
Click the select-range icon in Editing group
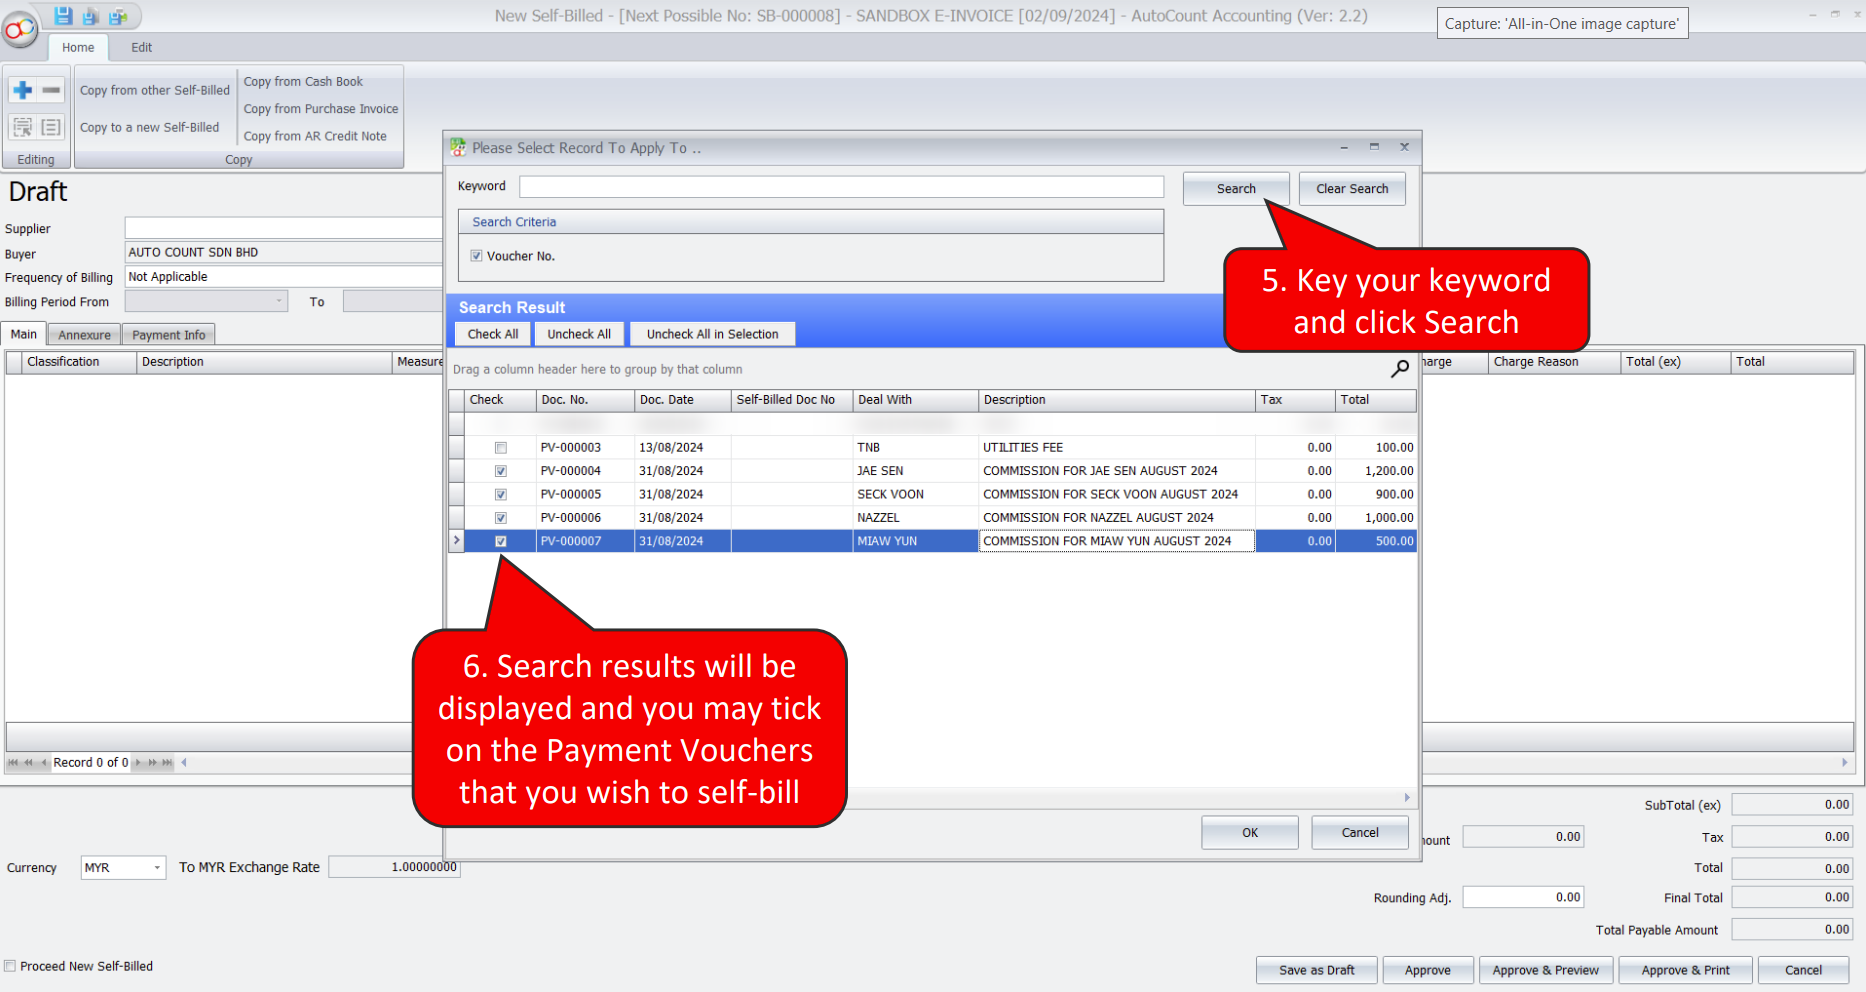click(x=23, y=127)
